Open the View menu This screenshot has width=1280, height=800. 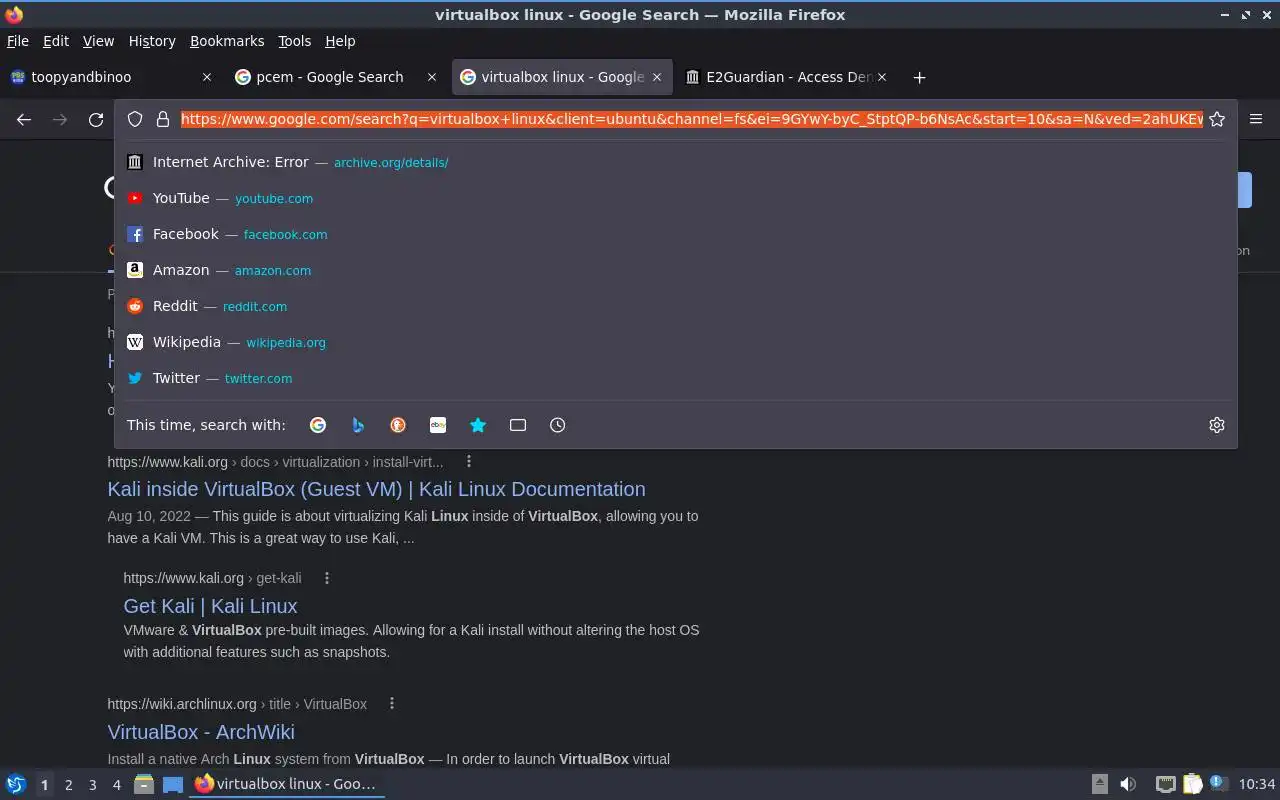pos(98,41)
